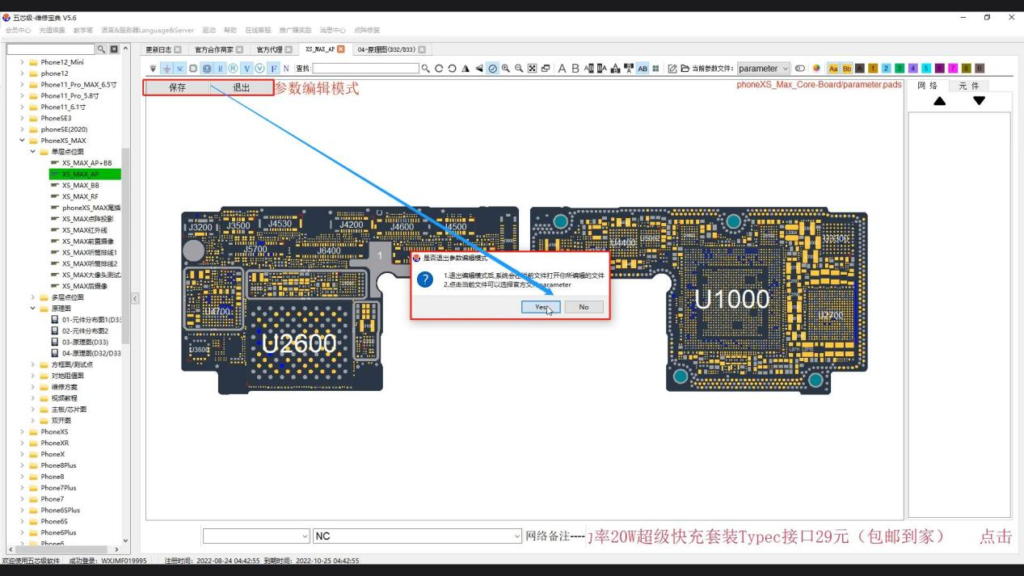Click the 保存 save button
Screen dimensions: 1024x576
[x=177, y=88]
